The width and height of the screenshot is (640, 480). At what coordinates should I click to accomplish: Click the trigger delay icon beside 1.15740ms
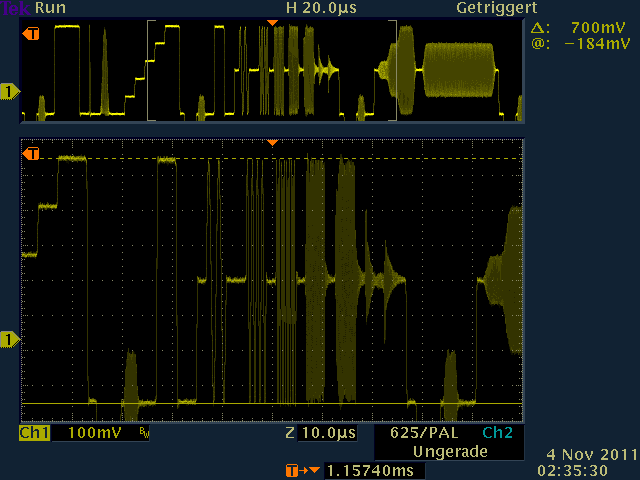297,470
